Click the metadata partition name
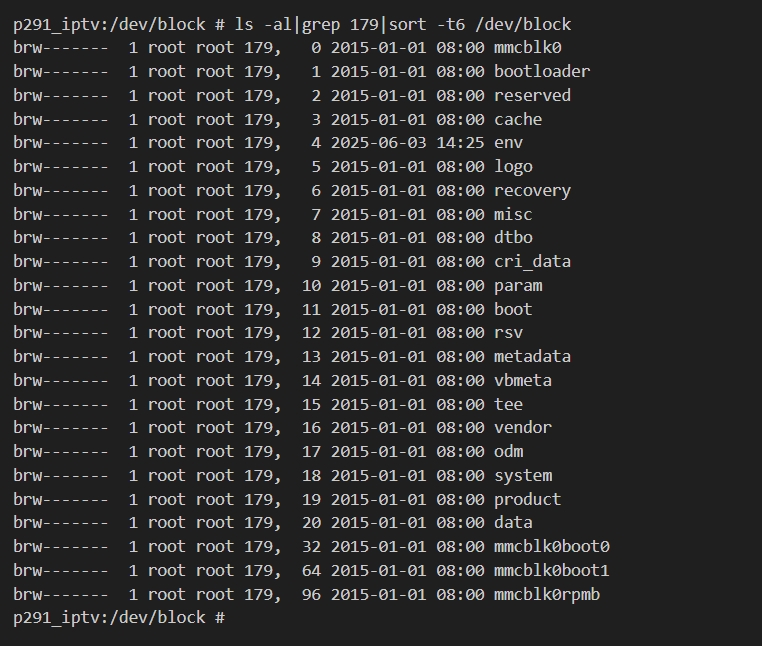 [532, 357]
